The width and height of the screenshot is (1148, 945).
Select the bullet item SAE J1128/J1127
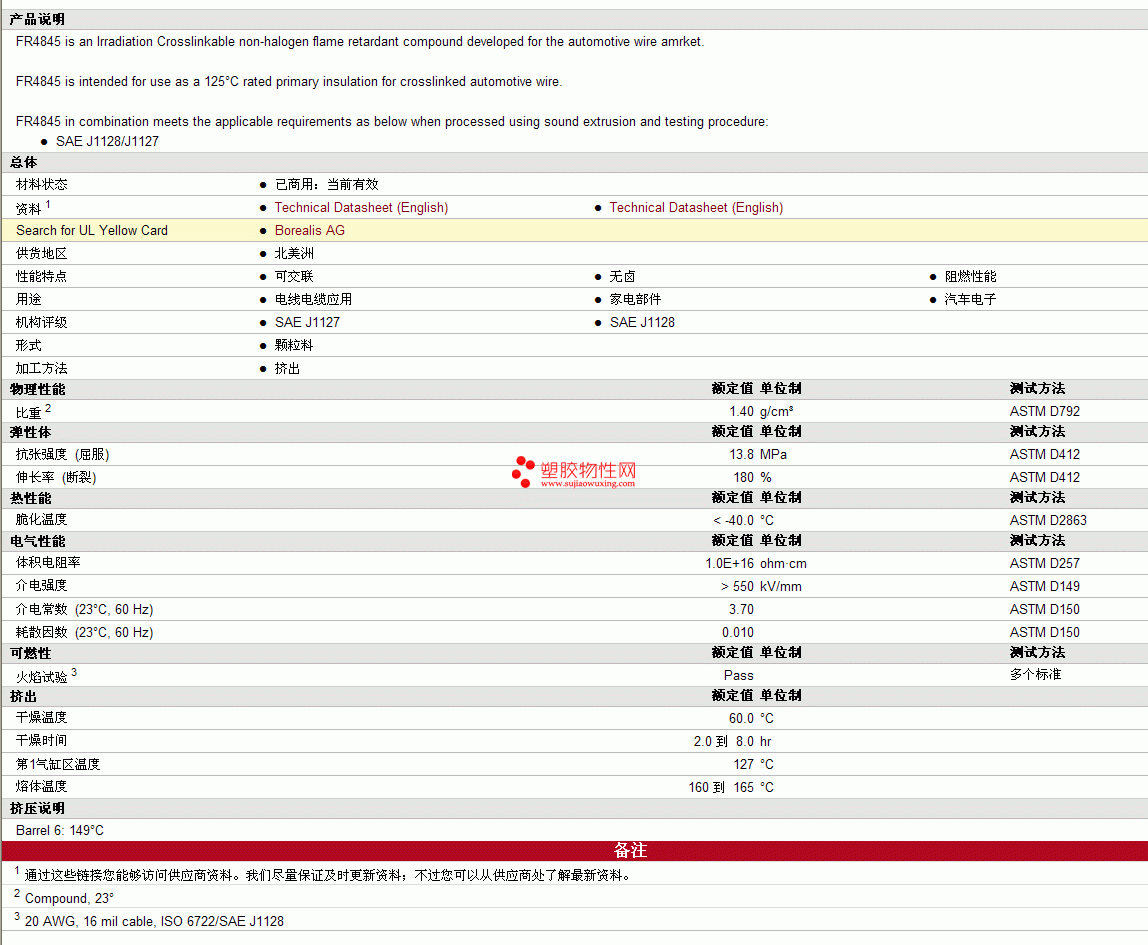pos(108,141)
